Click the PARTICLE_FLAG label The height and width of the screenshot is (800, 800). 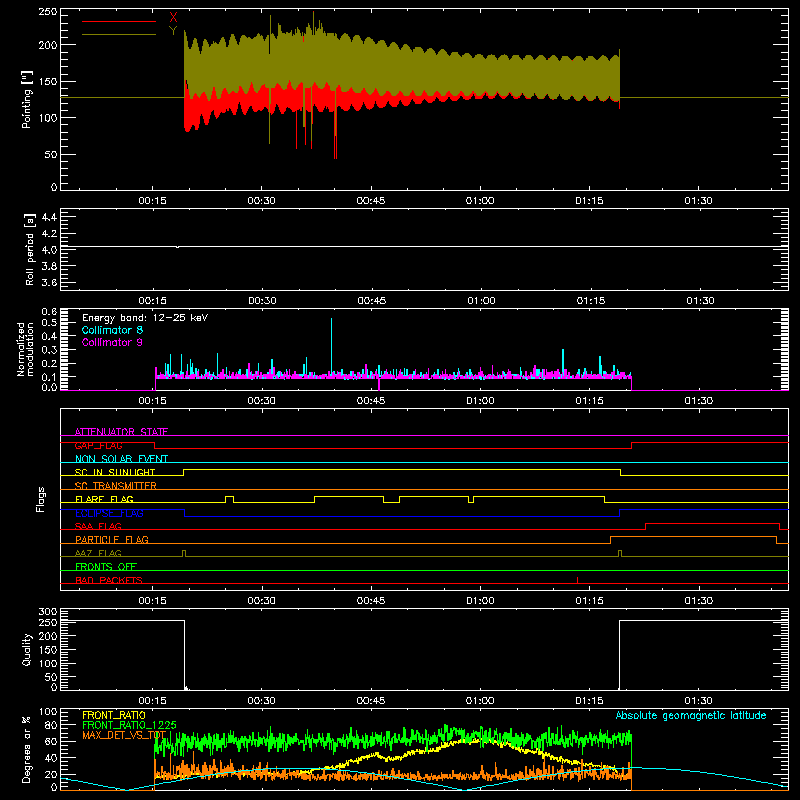pos(112,539)
